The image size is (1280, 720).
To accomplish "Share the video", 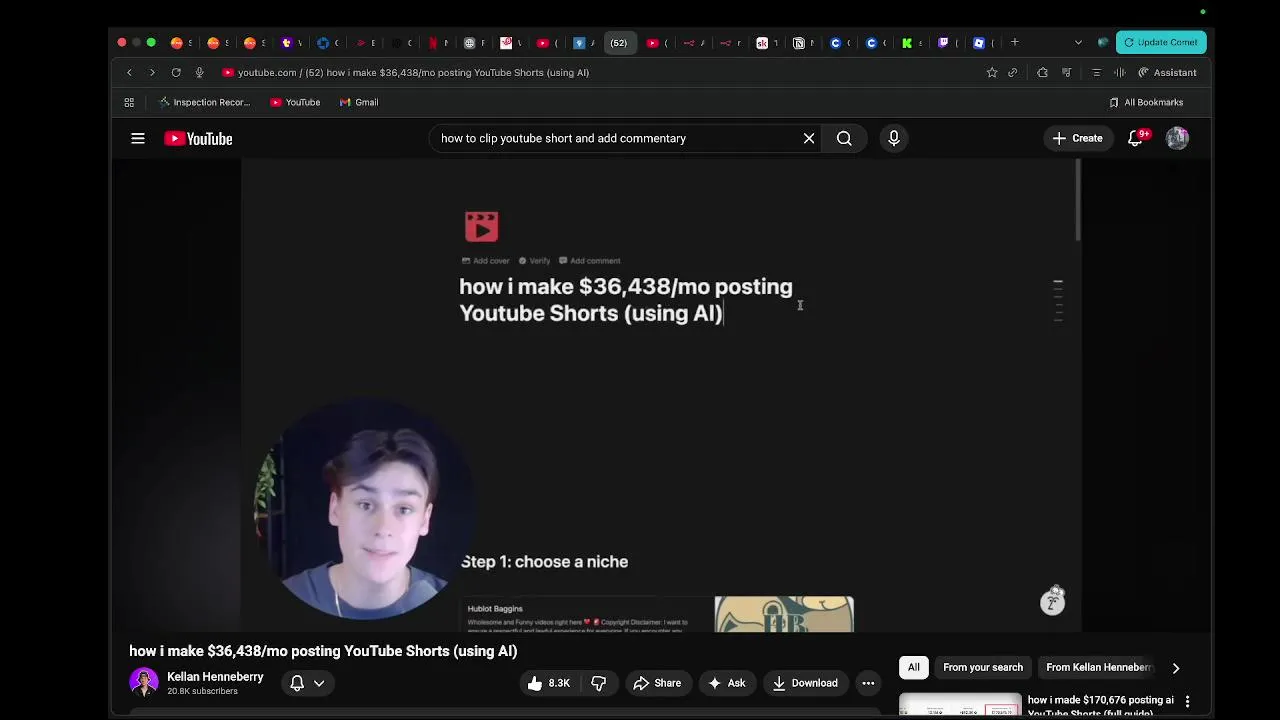I will (x=657, y=683).
